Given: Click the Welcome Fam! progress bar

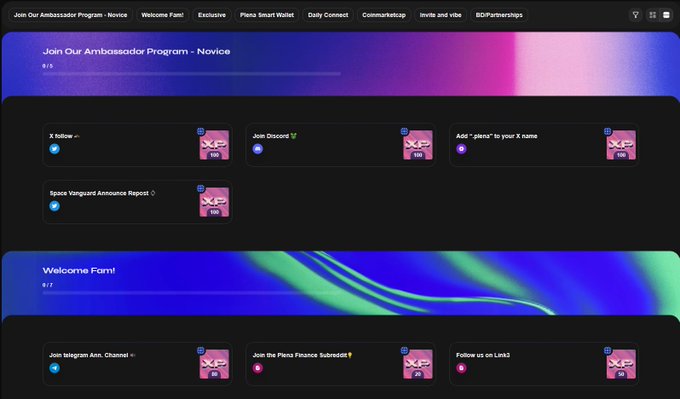Looking at the screenshot, I should (192, 293).
